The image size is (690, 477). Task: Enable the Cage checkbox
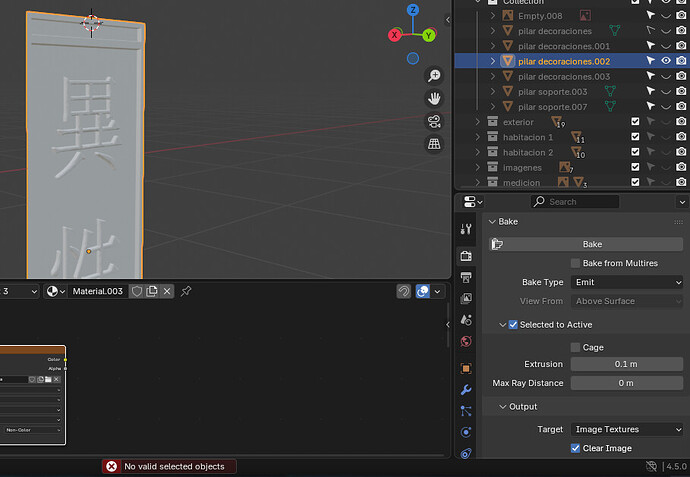click(575, 348)
